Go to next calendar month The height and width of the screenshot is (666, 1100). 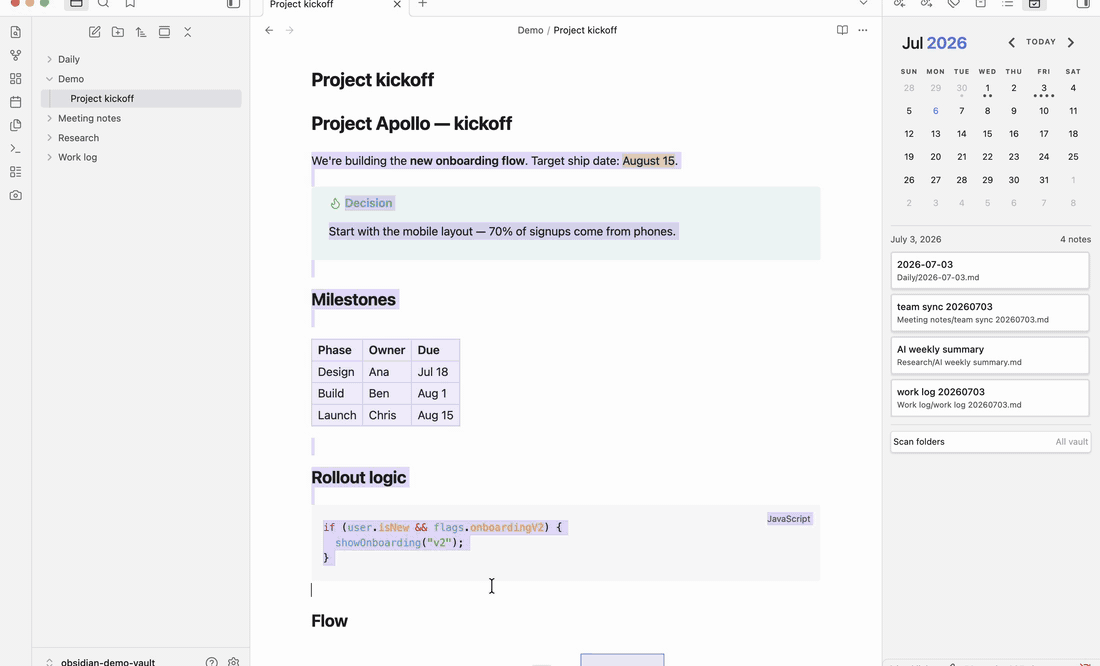click(x=1071, y=43)
